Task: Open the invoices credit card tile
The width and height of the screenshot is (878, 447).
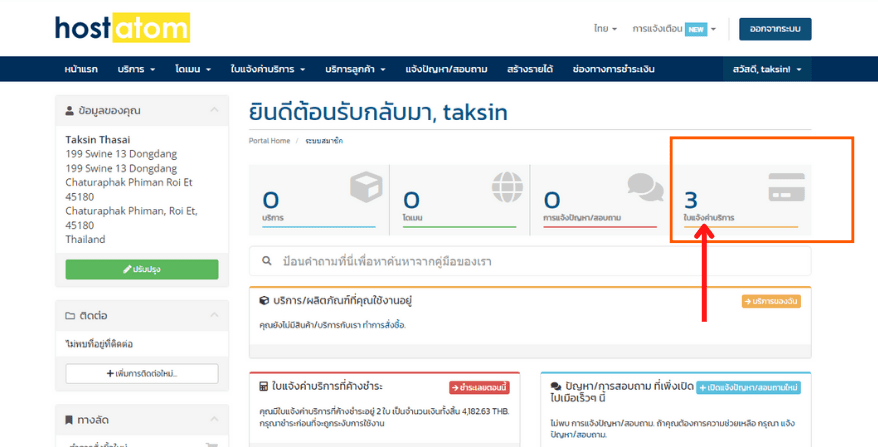Action: click(x=740, y=200)
